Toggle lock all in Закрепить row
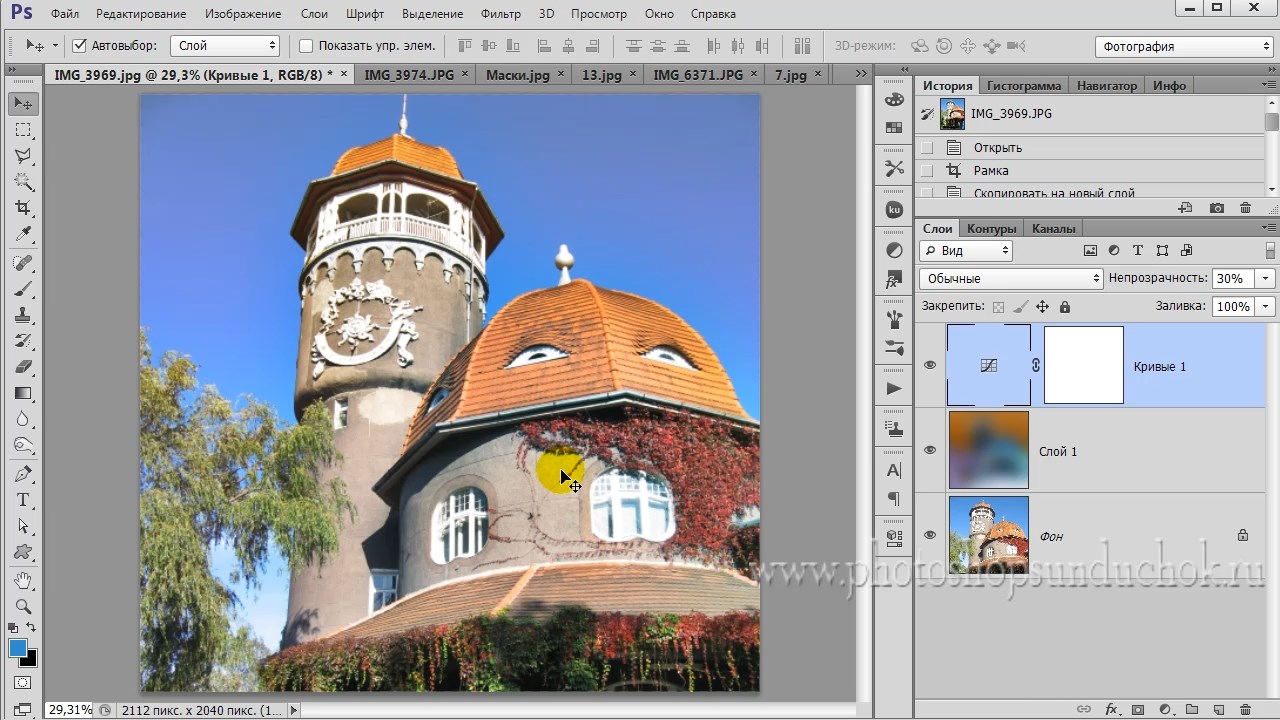The image size is (1280, 720). (1064, 307)
